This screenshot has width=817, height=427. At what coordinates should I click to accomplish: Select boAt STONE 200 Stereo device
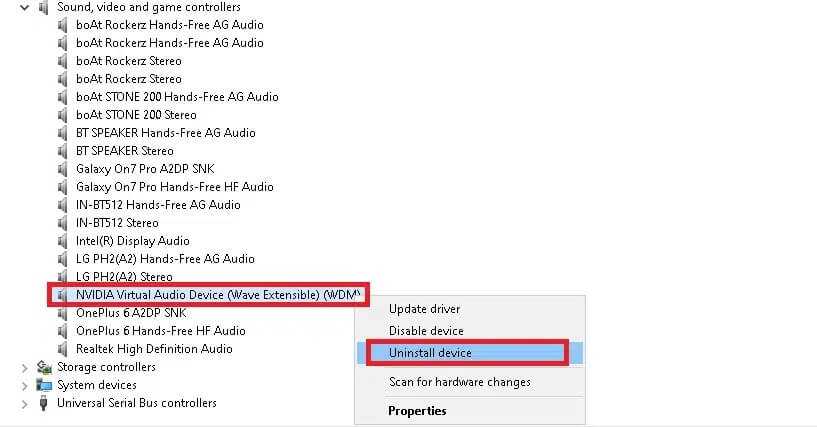point(136,115)
